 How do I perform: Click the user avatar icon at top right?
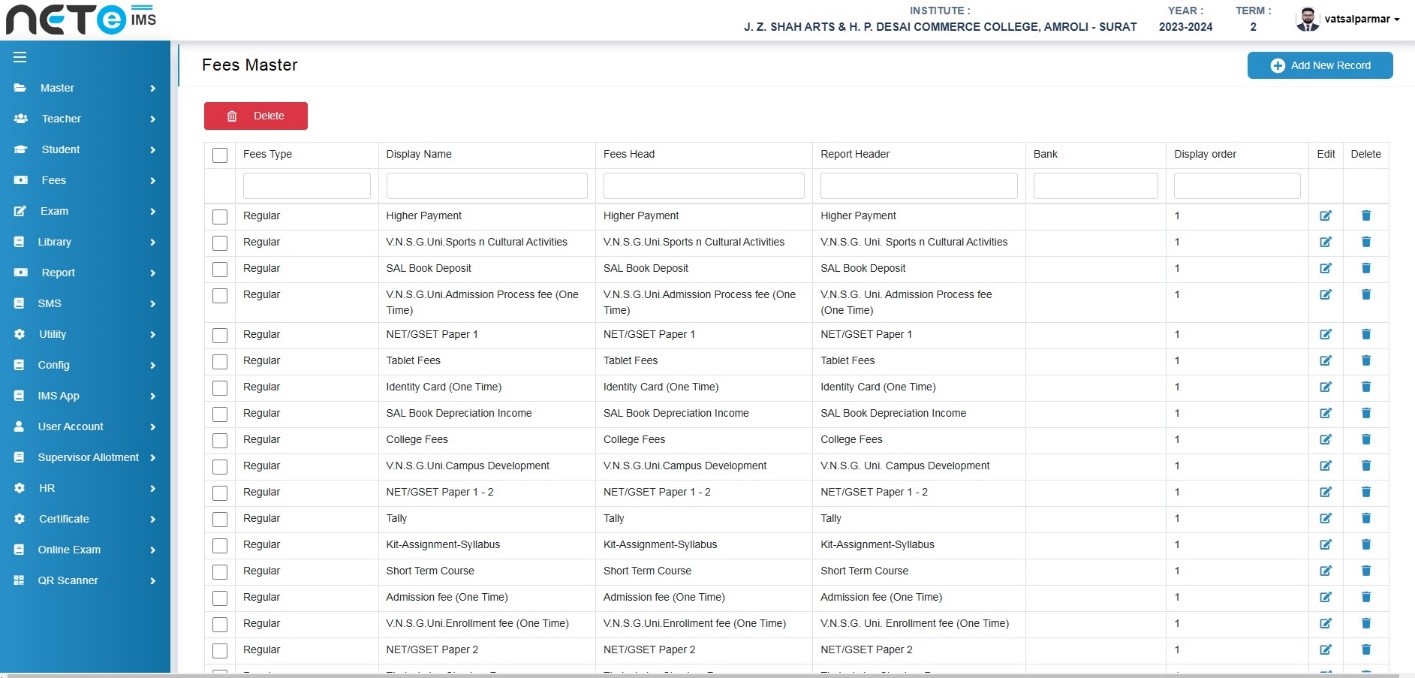coord(1307,19)
